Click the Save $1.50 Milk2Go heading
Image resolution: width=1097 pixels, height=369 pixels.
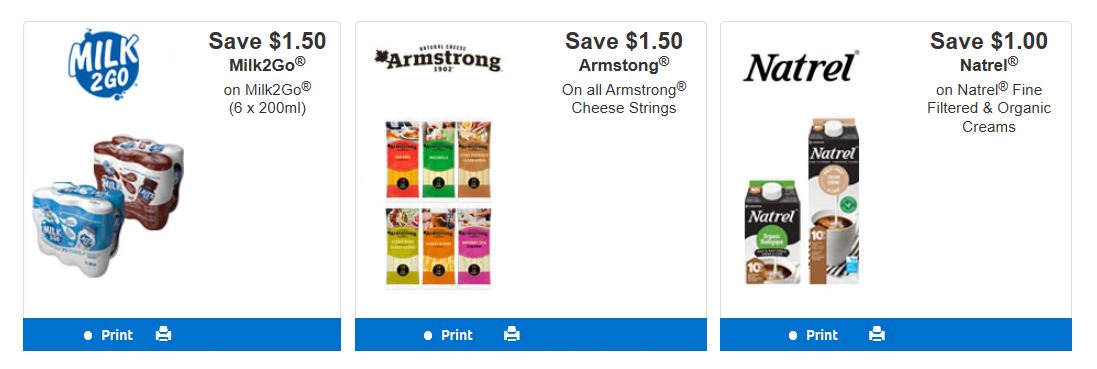coord(267,41)
